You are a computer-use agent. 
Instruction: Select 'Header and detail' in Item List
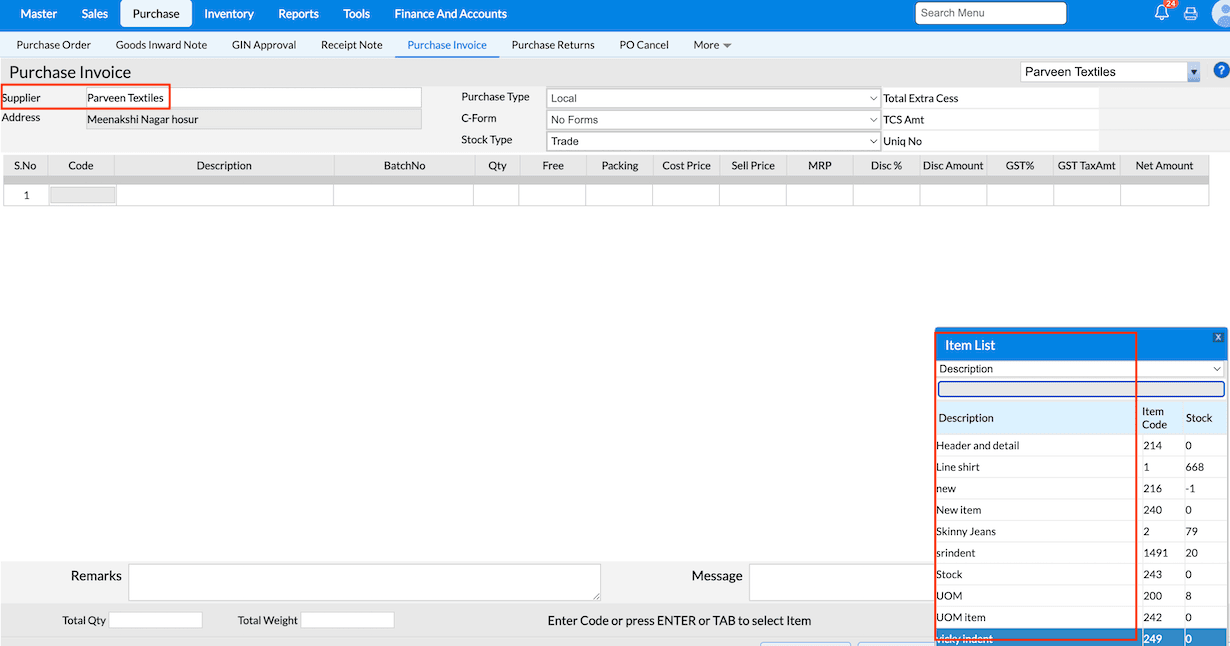click(1081, 446)
